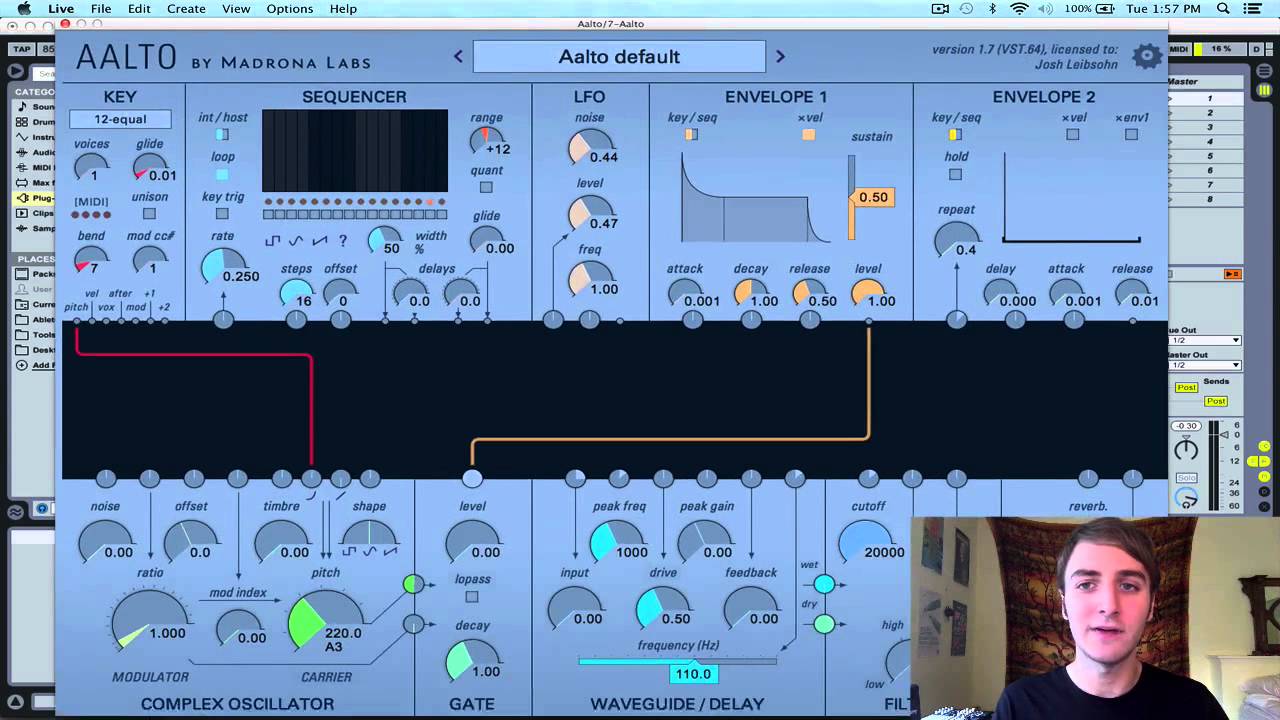Open the Edit menu
Screen dimensions: 1280x720
click(x=139, y=9)
